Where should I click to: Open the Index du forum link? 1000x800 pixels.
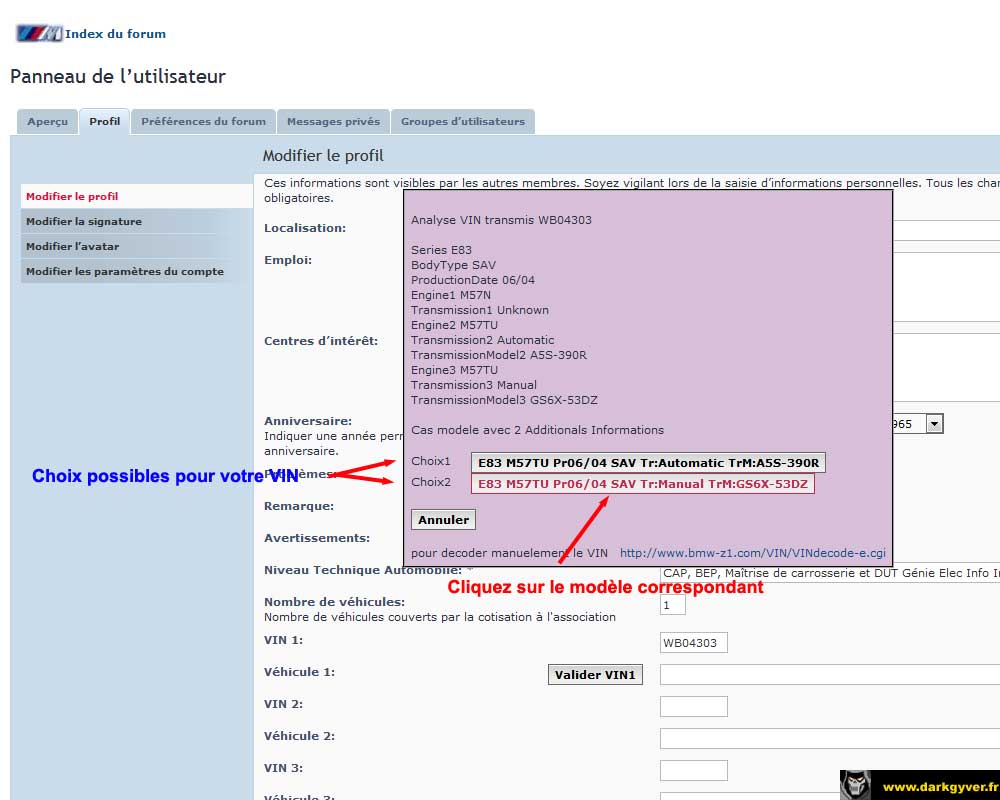[x=115, y=34]
